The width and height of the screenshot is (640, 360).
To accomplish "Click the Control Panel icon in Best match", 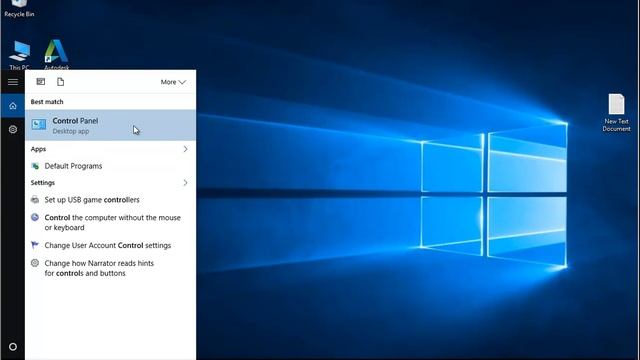I will [39, 124].
